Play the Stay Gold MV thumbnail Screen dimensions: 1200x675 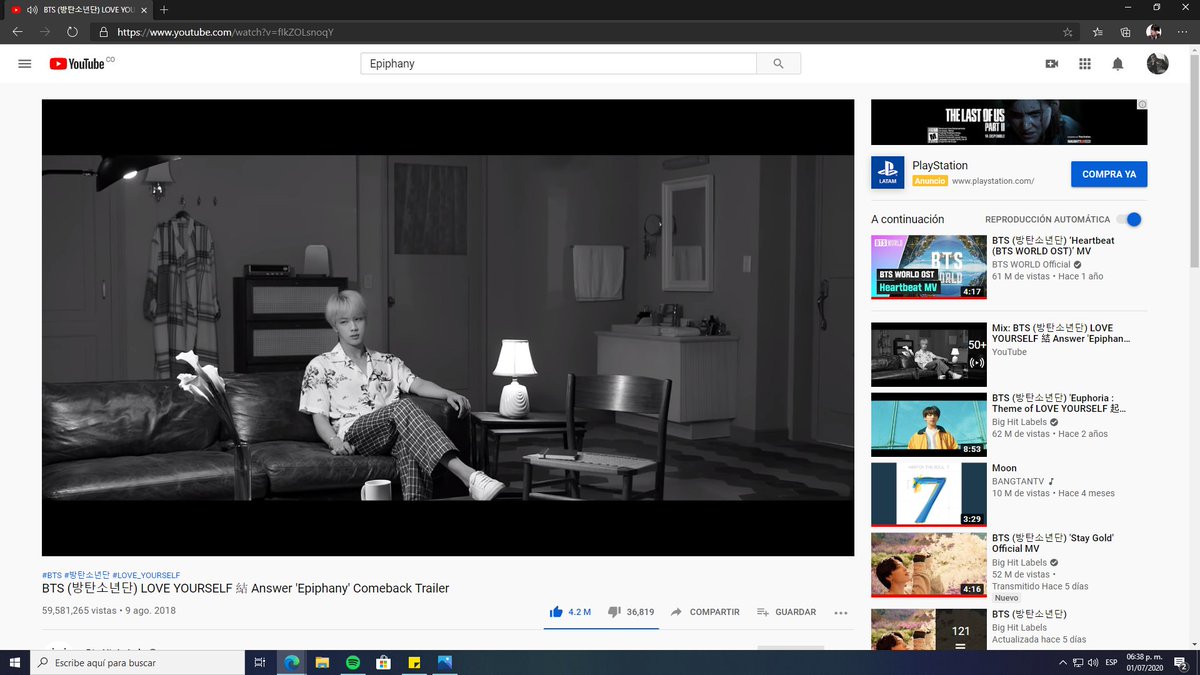(x=929, y=564)
